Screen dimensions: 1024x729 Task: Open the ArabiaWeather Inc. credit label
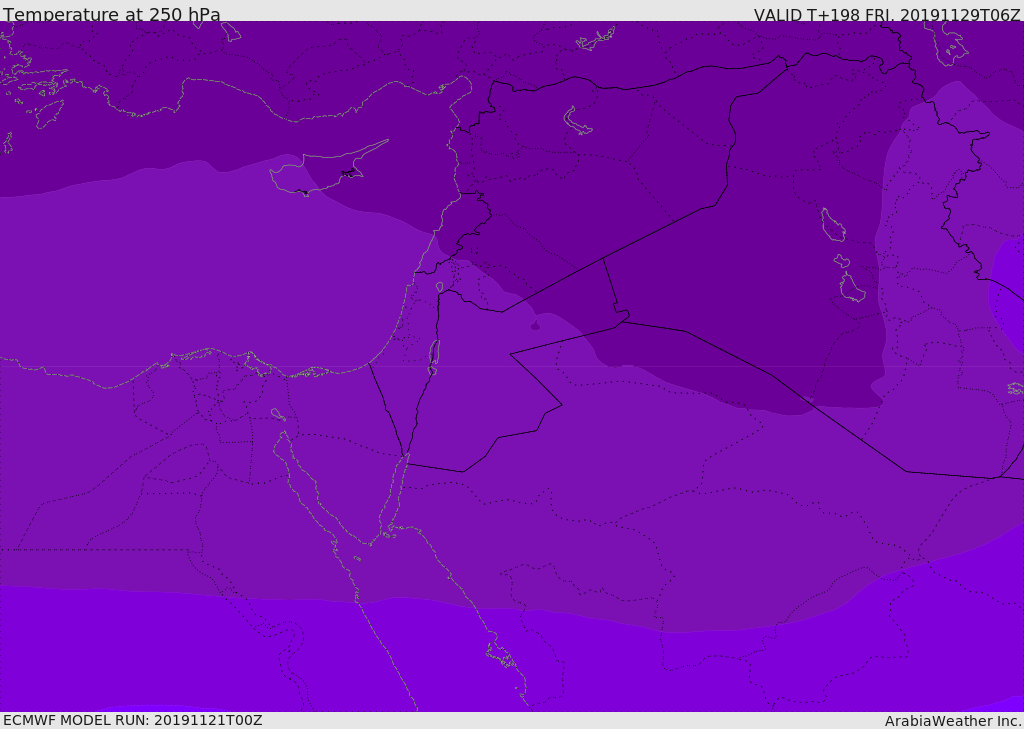pos(952,721)
